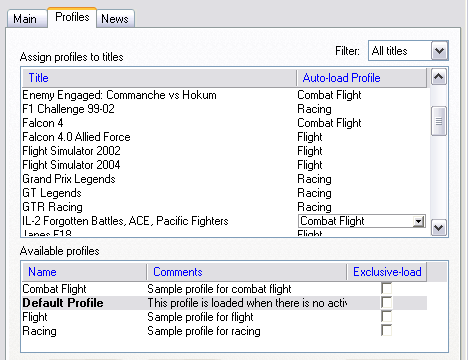Click the Exclusive-load column header
This screenshot has height=360, width=468.
click(x=387, y=272)
